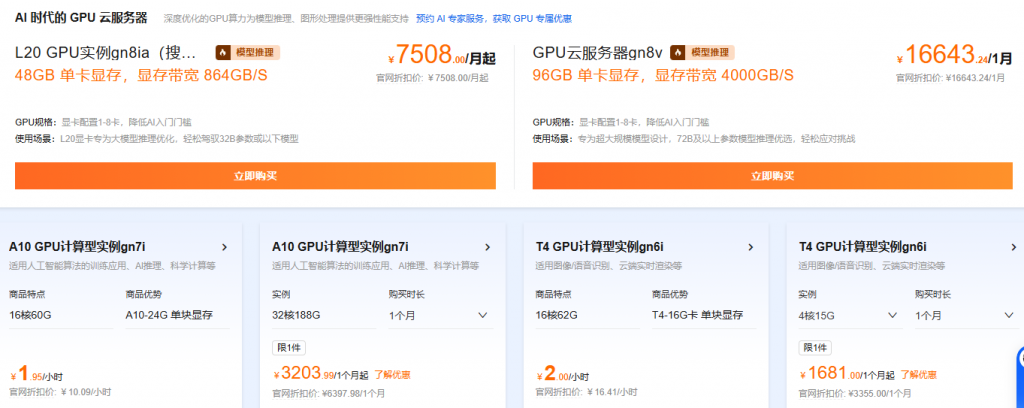Expand 购买时长 dropdown on the T4 gn6i card
Viewport: 1024px width, 408px height.
(x=965, y=315)
